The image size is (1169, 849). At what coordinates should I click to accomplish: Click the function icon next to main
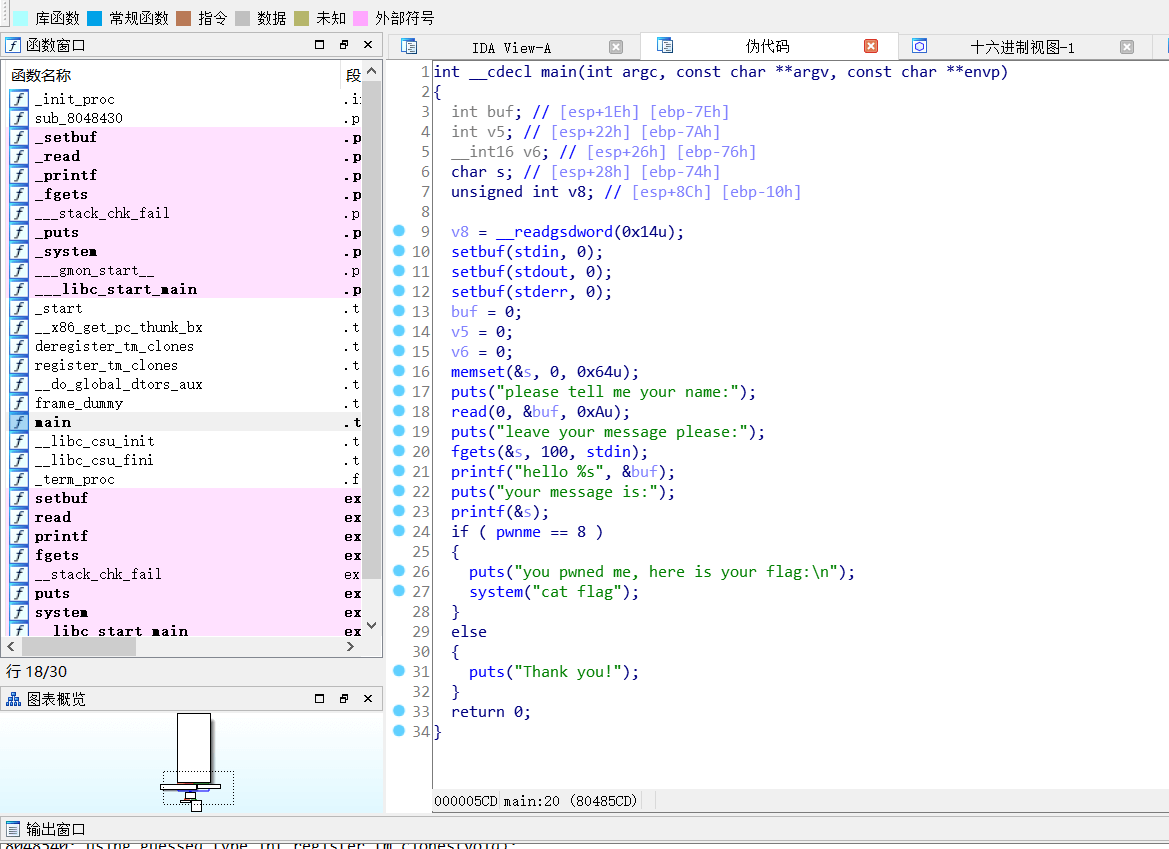[19, 422]
